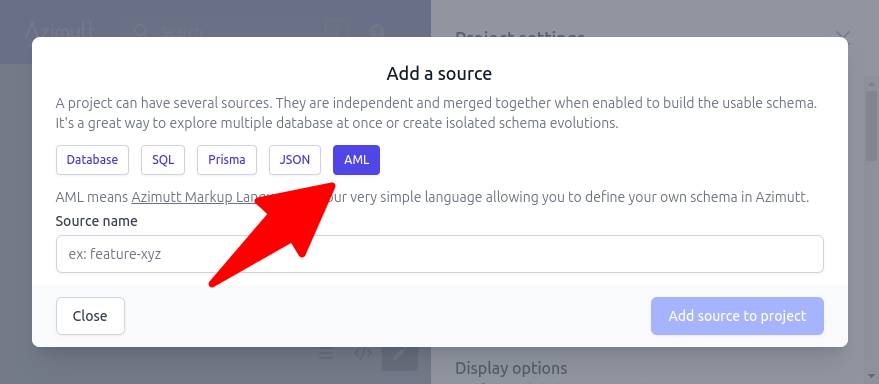Image resolution: width=879 pixels, height=384 pixels.
Task: Click the help question mark icon
Action: 377,31
